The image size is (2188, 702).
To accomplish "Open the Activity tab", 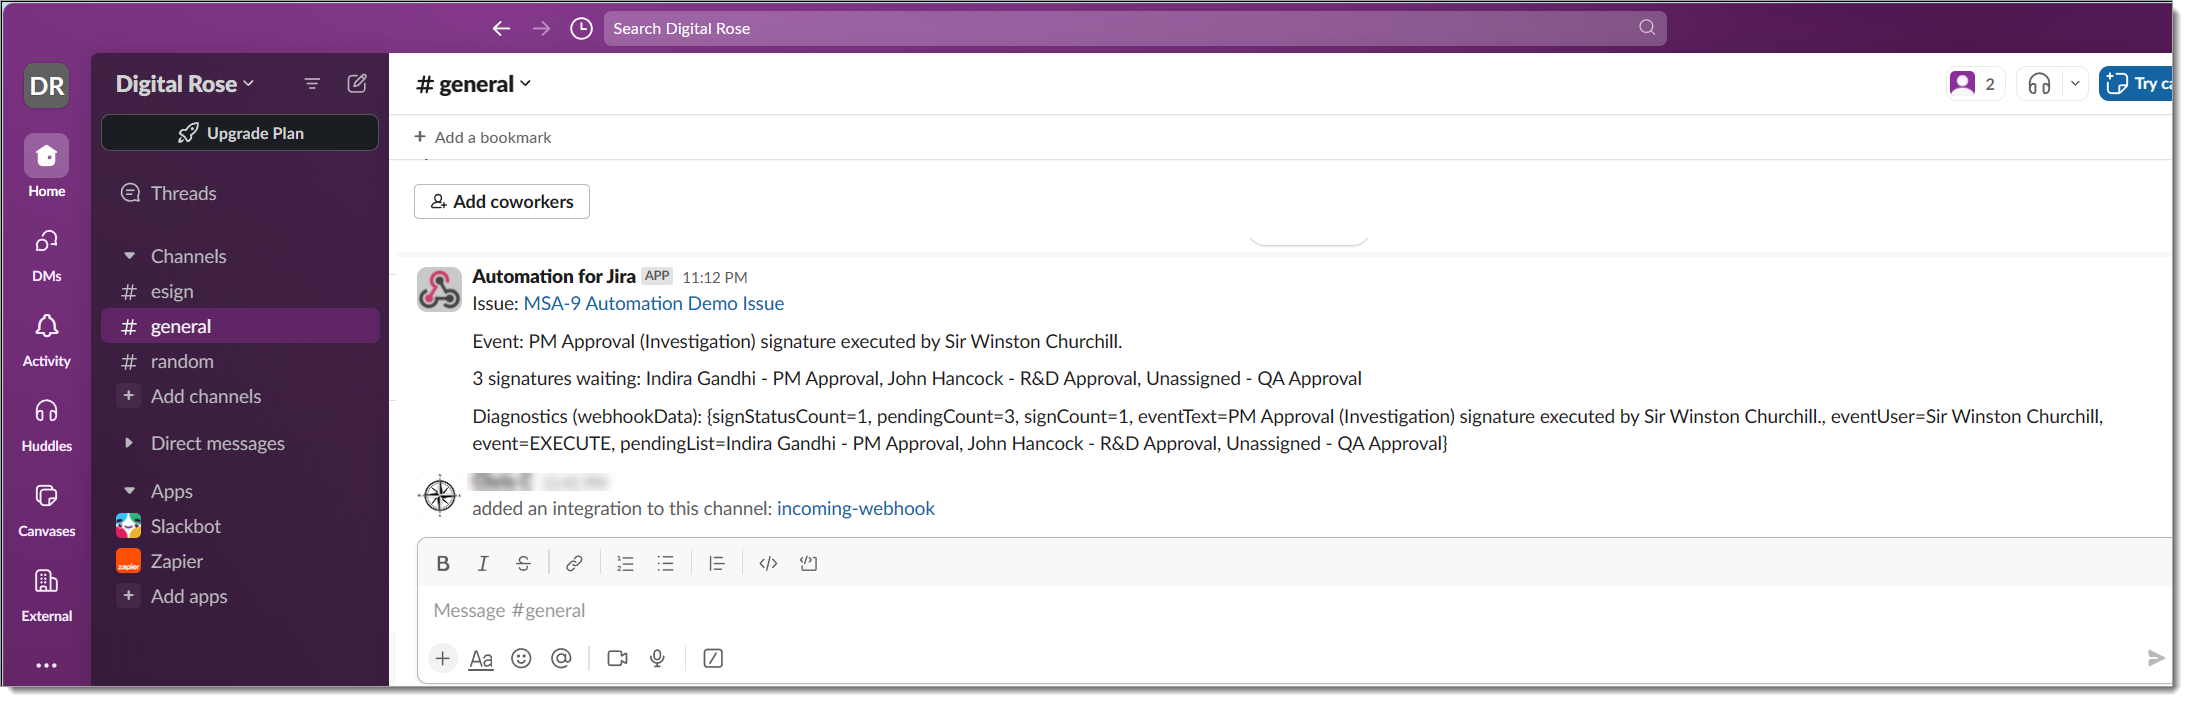I will 46,338.
